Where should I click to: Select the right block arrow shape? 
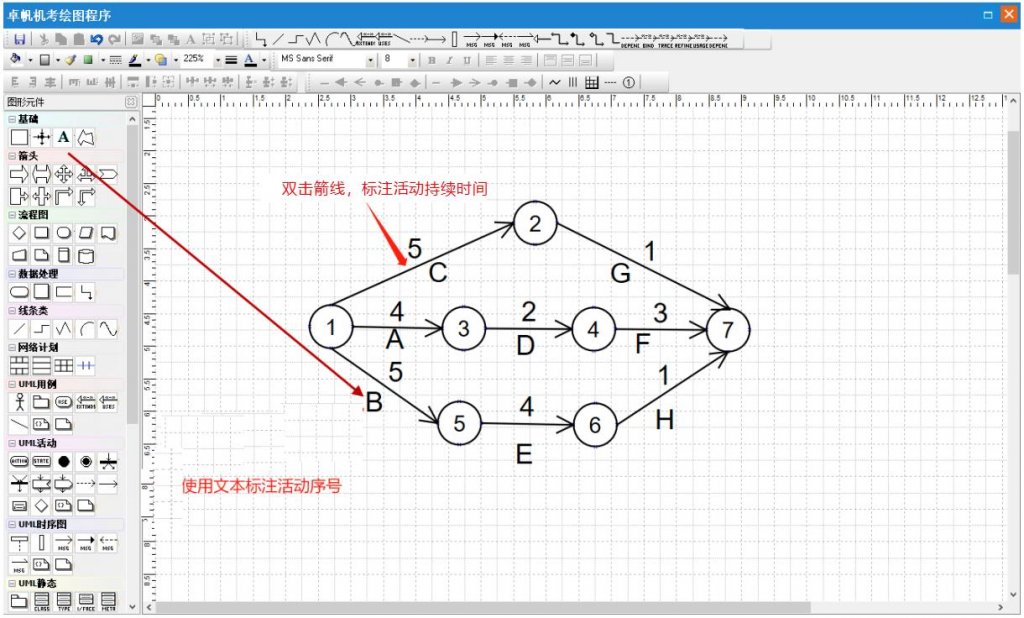click(x=20, y=174)
